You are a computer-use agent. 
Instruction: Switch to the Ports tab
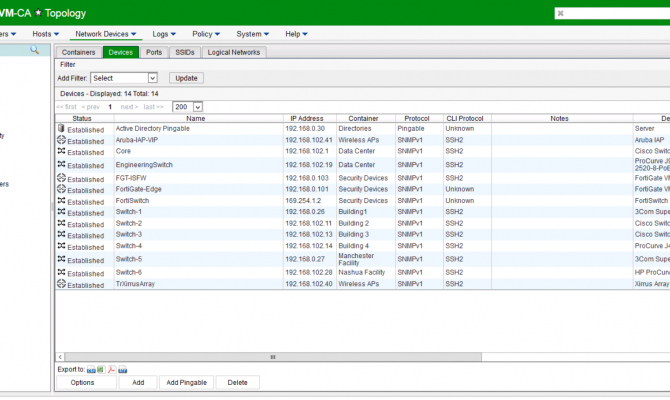[154, 52]
